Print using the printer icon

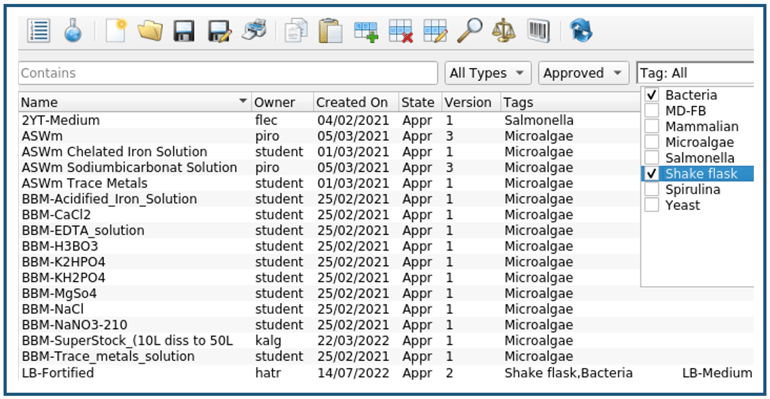[x=254, y=30]
